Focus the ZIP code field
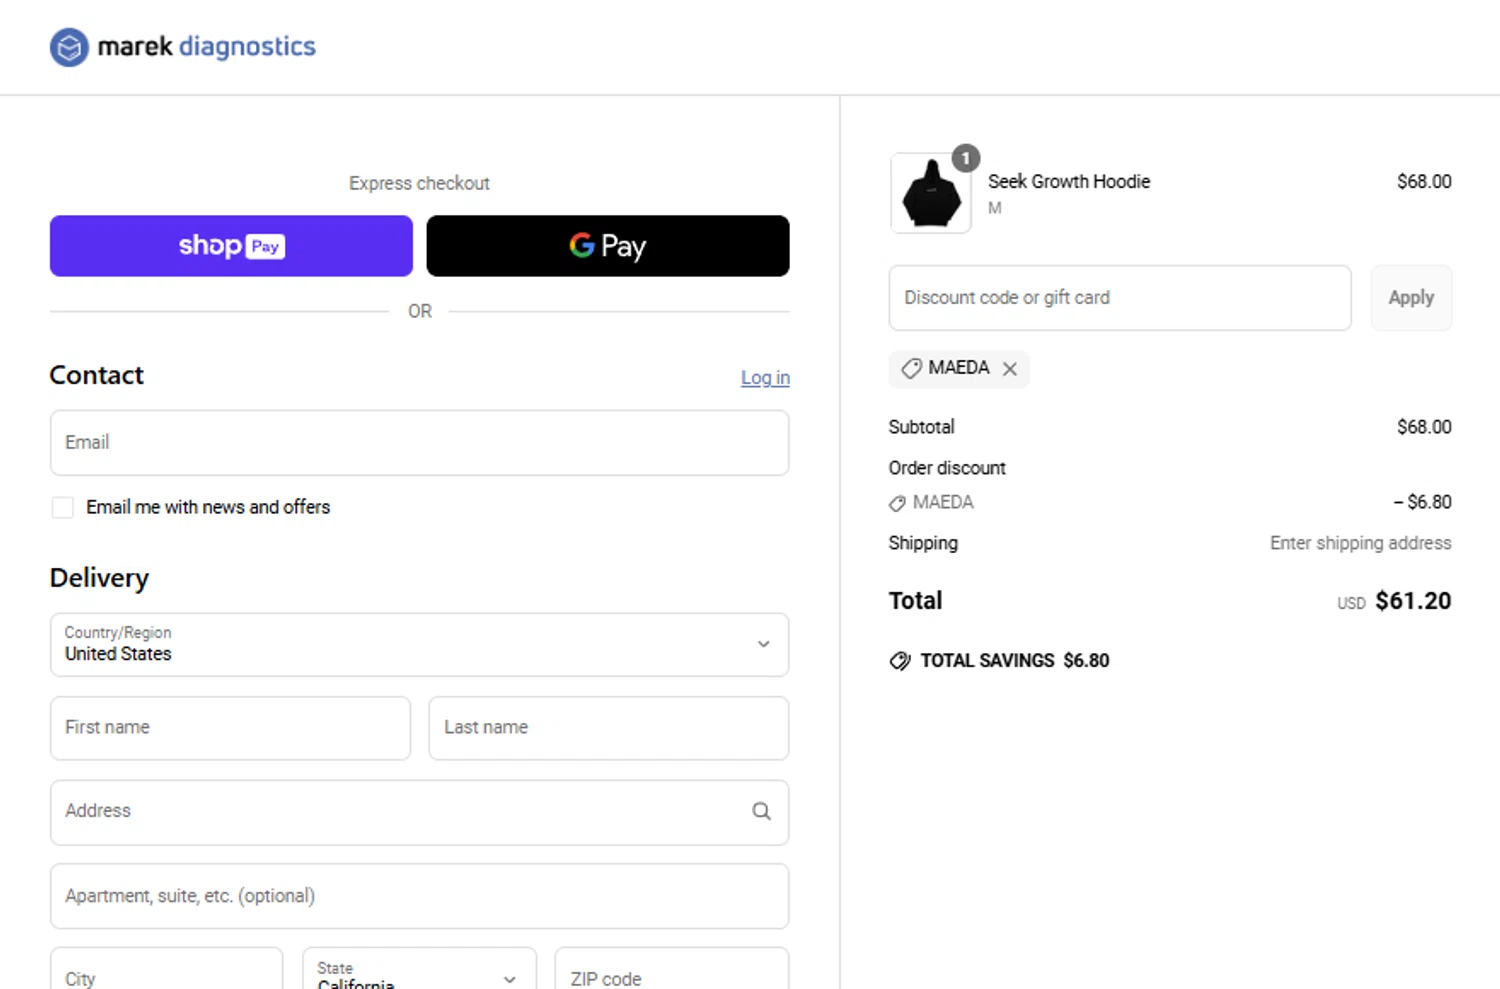This screenshot has width=1500, height=989. (x=672, y=968)
